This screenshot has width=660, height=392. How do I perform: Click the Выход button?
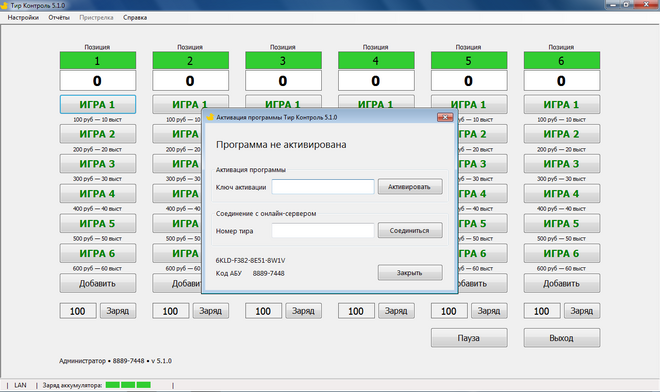tap(562, 338)
